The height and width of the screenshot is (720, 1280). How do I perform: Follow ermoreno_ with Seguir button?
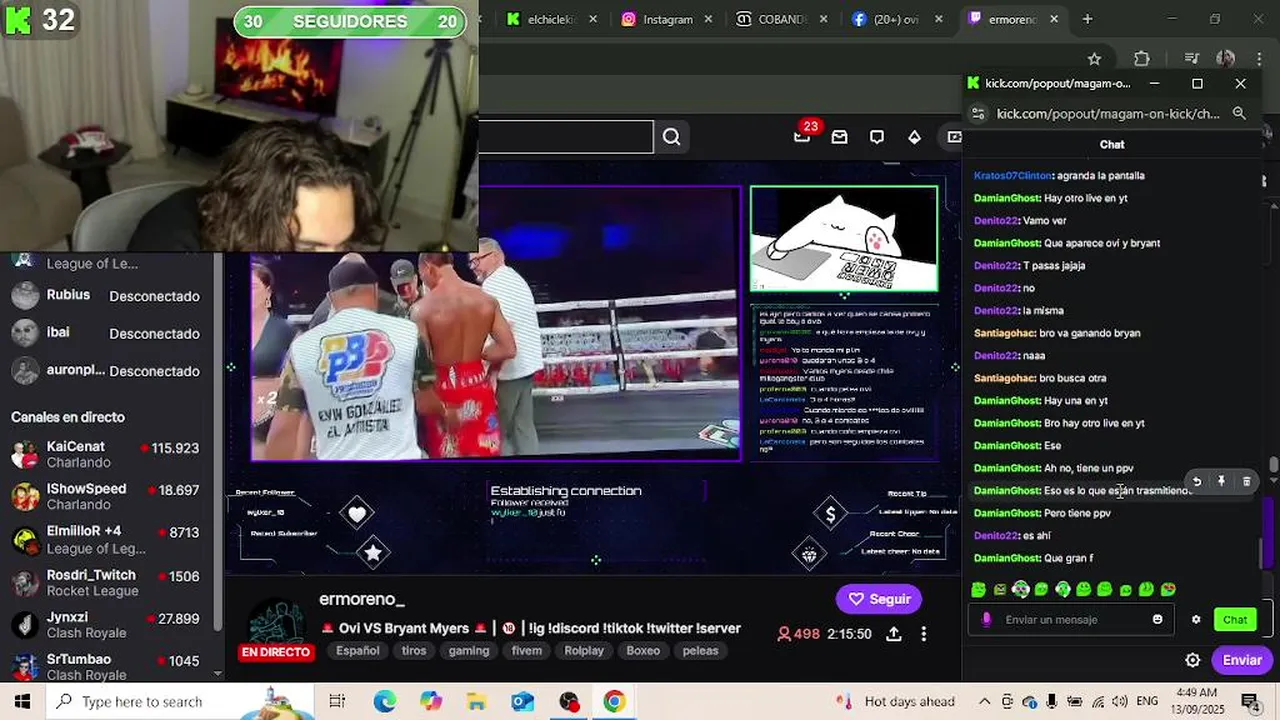click(879, 599)
